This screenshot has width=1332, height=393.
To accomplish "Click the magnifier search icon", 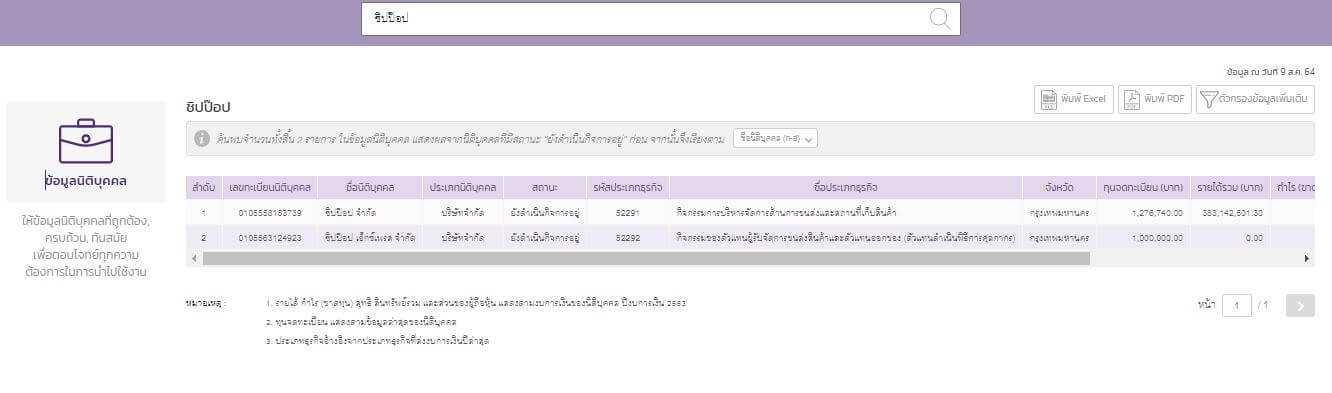I will click(940, 18).
